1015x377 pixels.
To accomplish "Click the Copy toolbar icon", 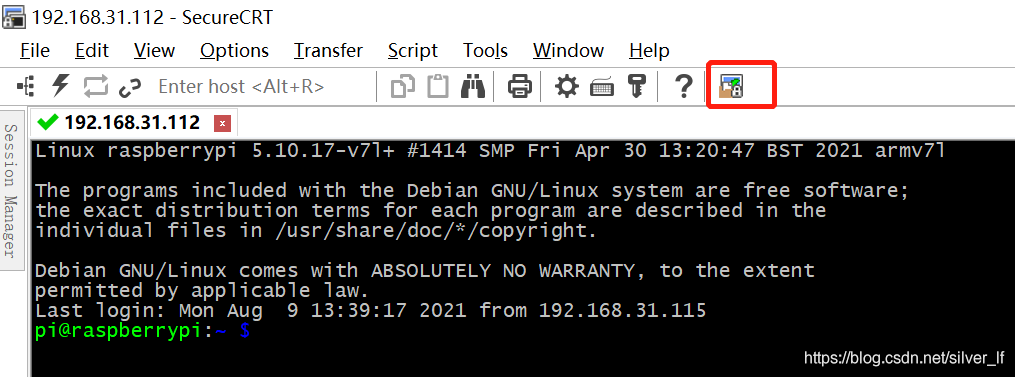I will tap(403, 86).
